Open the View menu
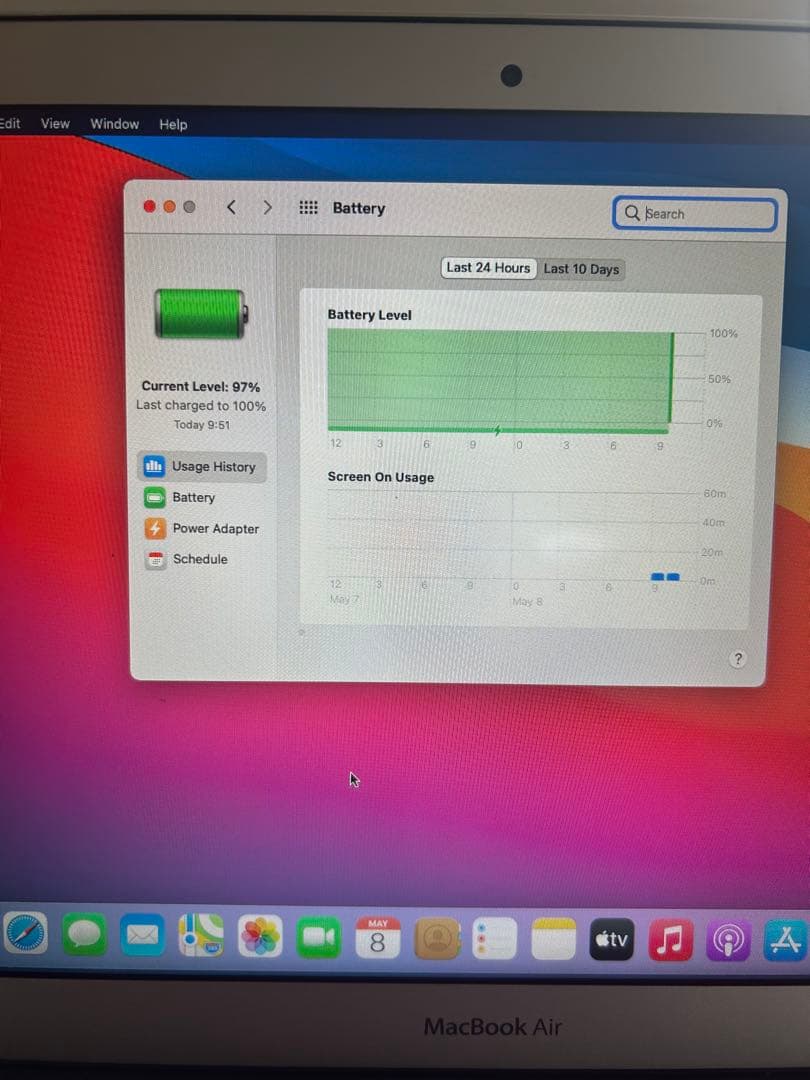810x1080 pixels. 55,124
